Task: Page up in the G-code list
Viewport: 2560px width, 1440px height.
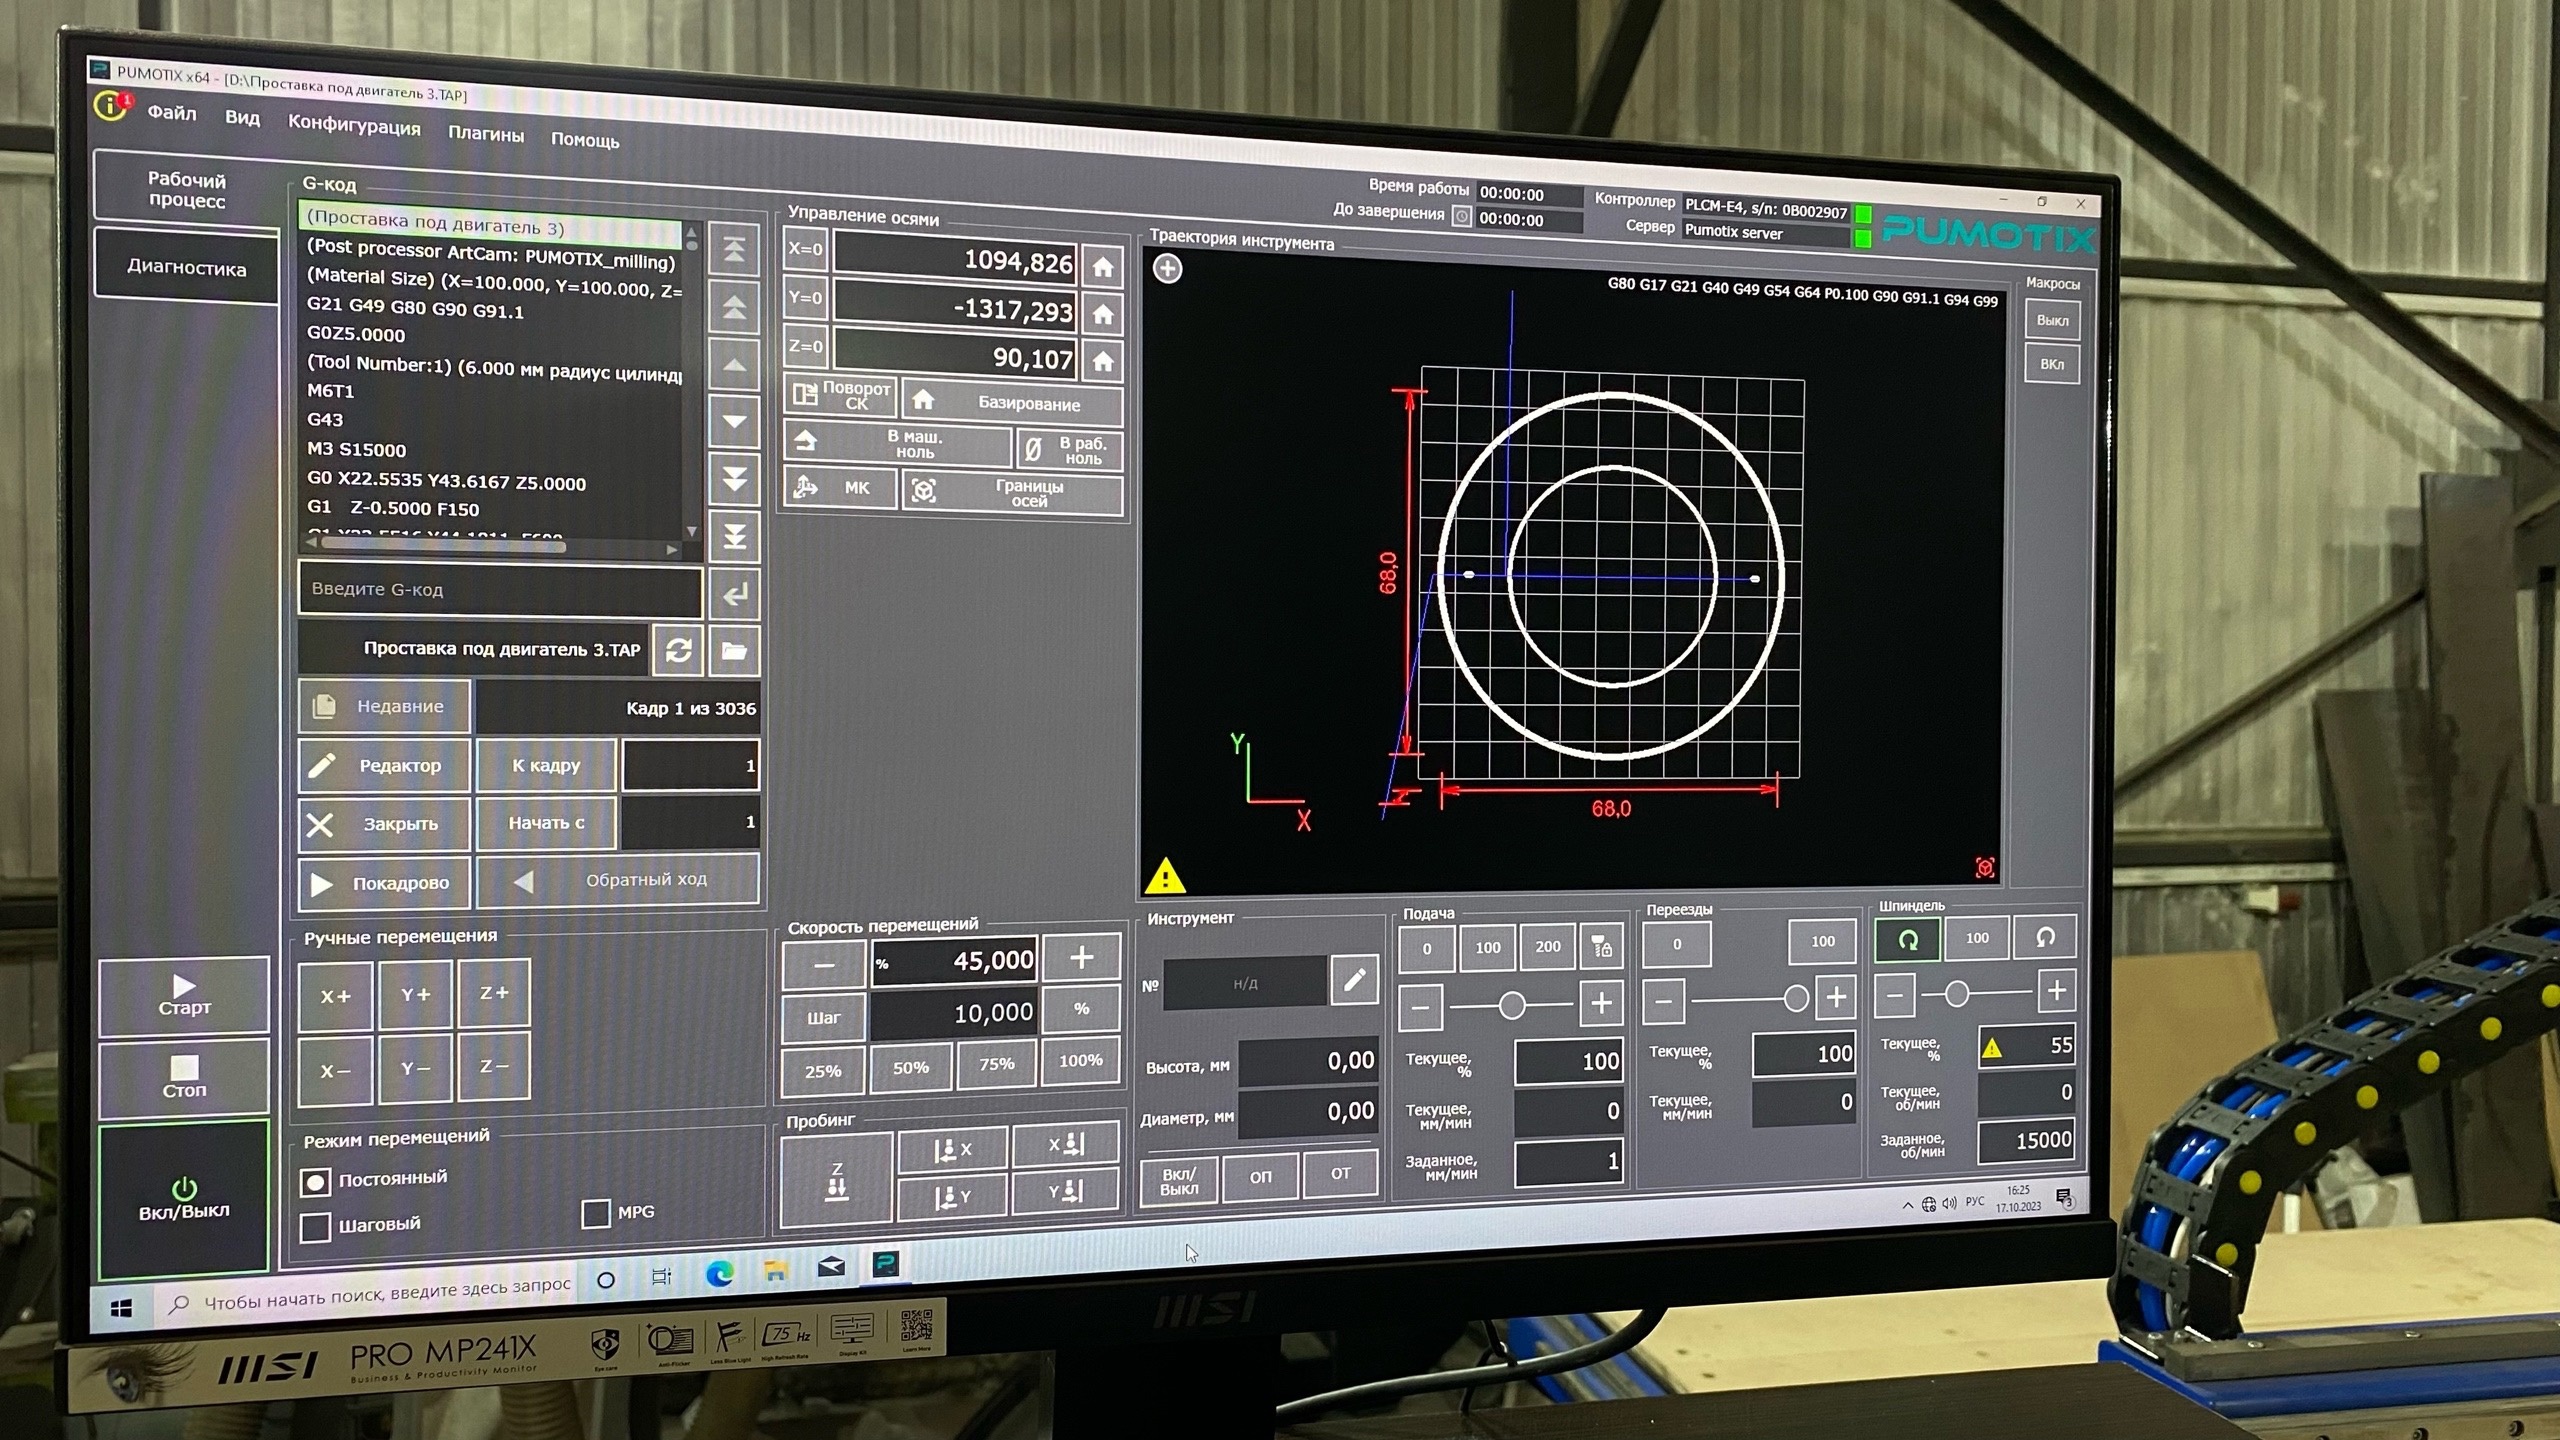Action: click(x=734, y=307)
